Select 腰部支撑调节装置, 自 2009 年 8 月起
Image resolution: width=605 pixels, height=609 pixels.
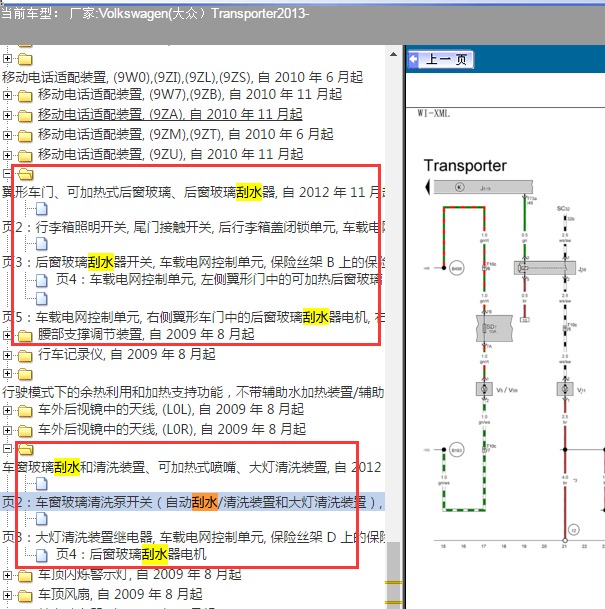click(146, 334)
